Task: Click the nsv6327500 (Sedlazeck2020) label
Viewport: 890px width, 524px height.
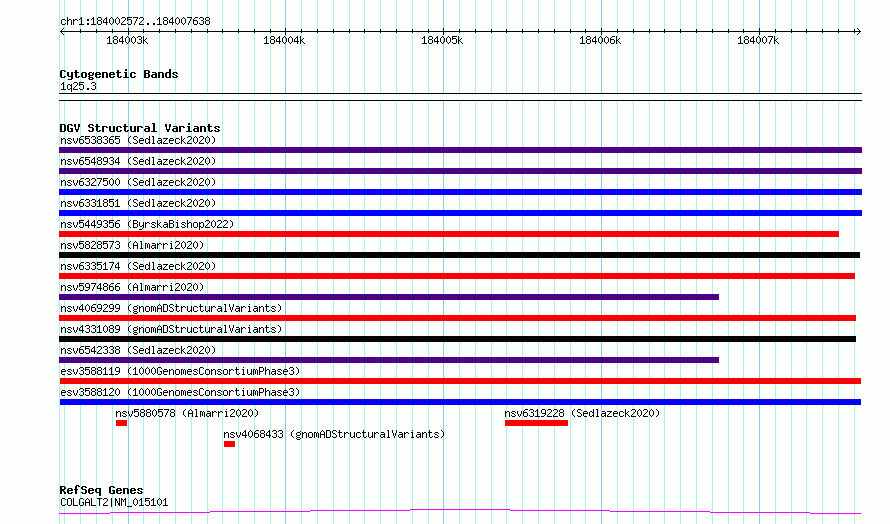Action: pos(138,182)
